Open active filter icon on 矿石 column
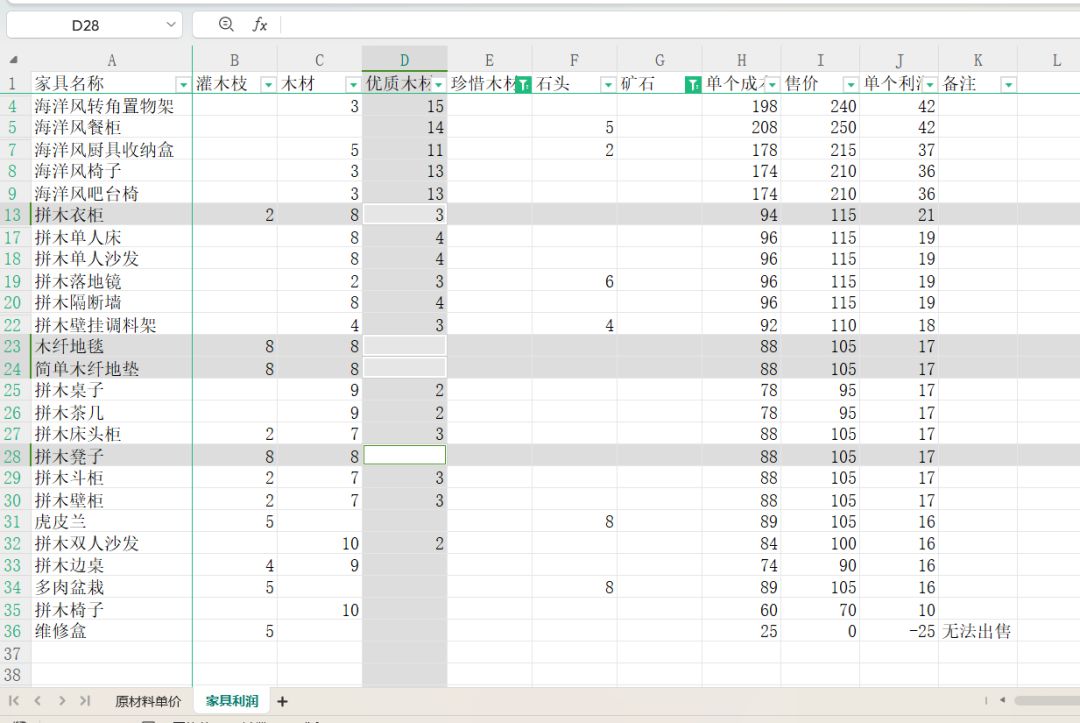The image size is (1080, 723). click(693, 85)
